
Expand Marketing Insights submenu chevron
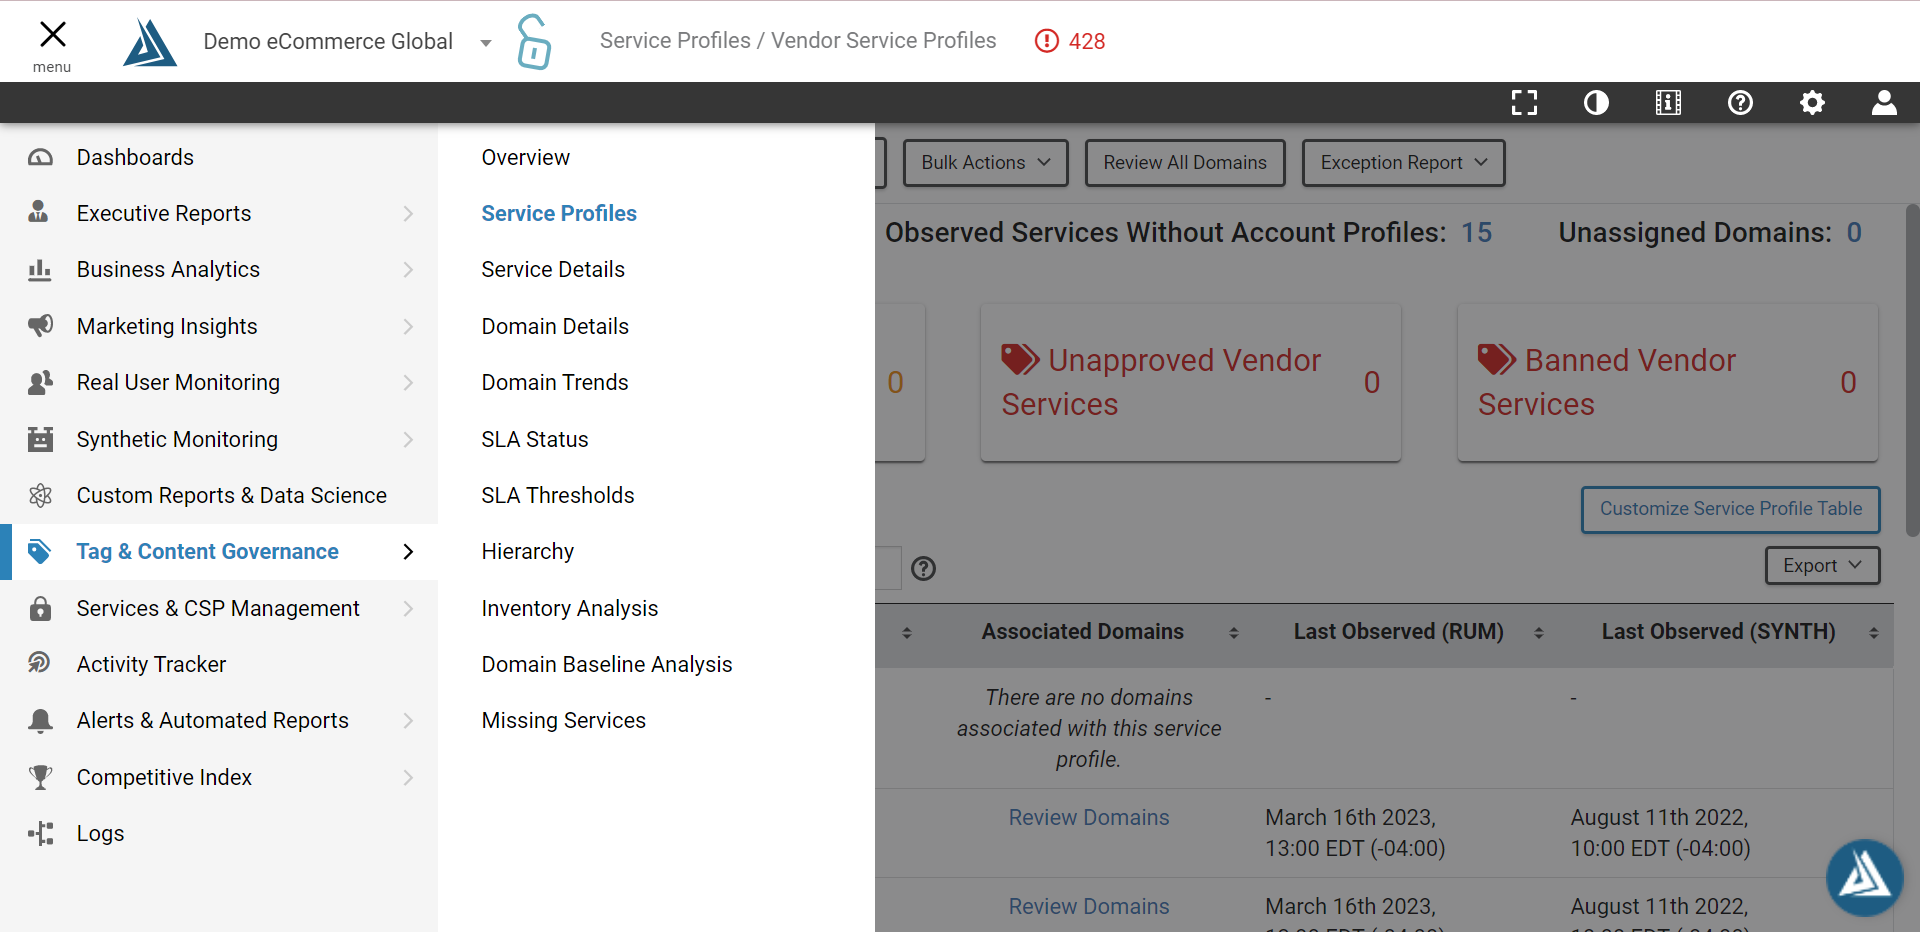click(x=408, y=326)
